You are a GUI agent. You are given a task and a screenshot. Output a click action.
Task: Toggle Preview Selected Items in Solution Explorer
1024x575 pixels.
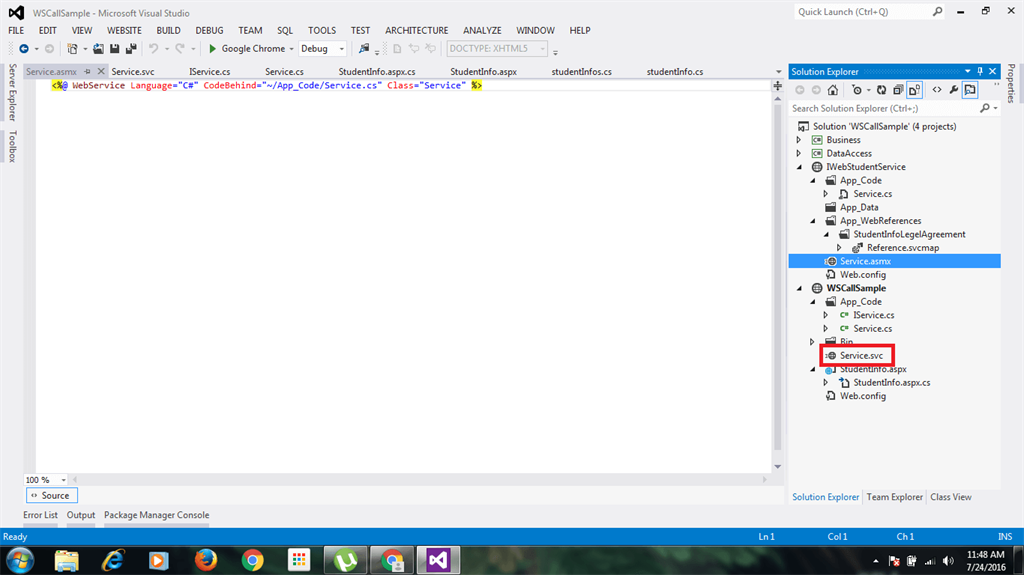pos(970,90)
